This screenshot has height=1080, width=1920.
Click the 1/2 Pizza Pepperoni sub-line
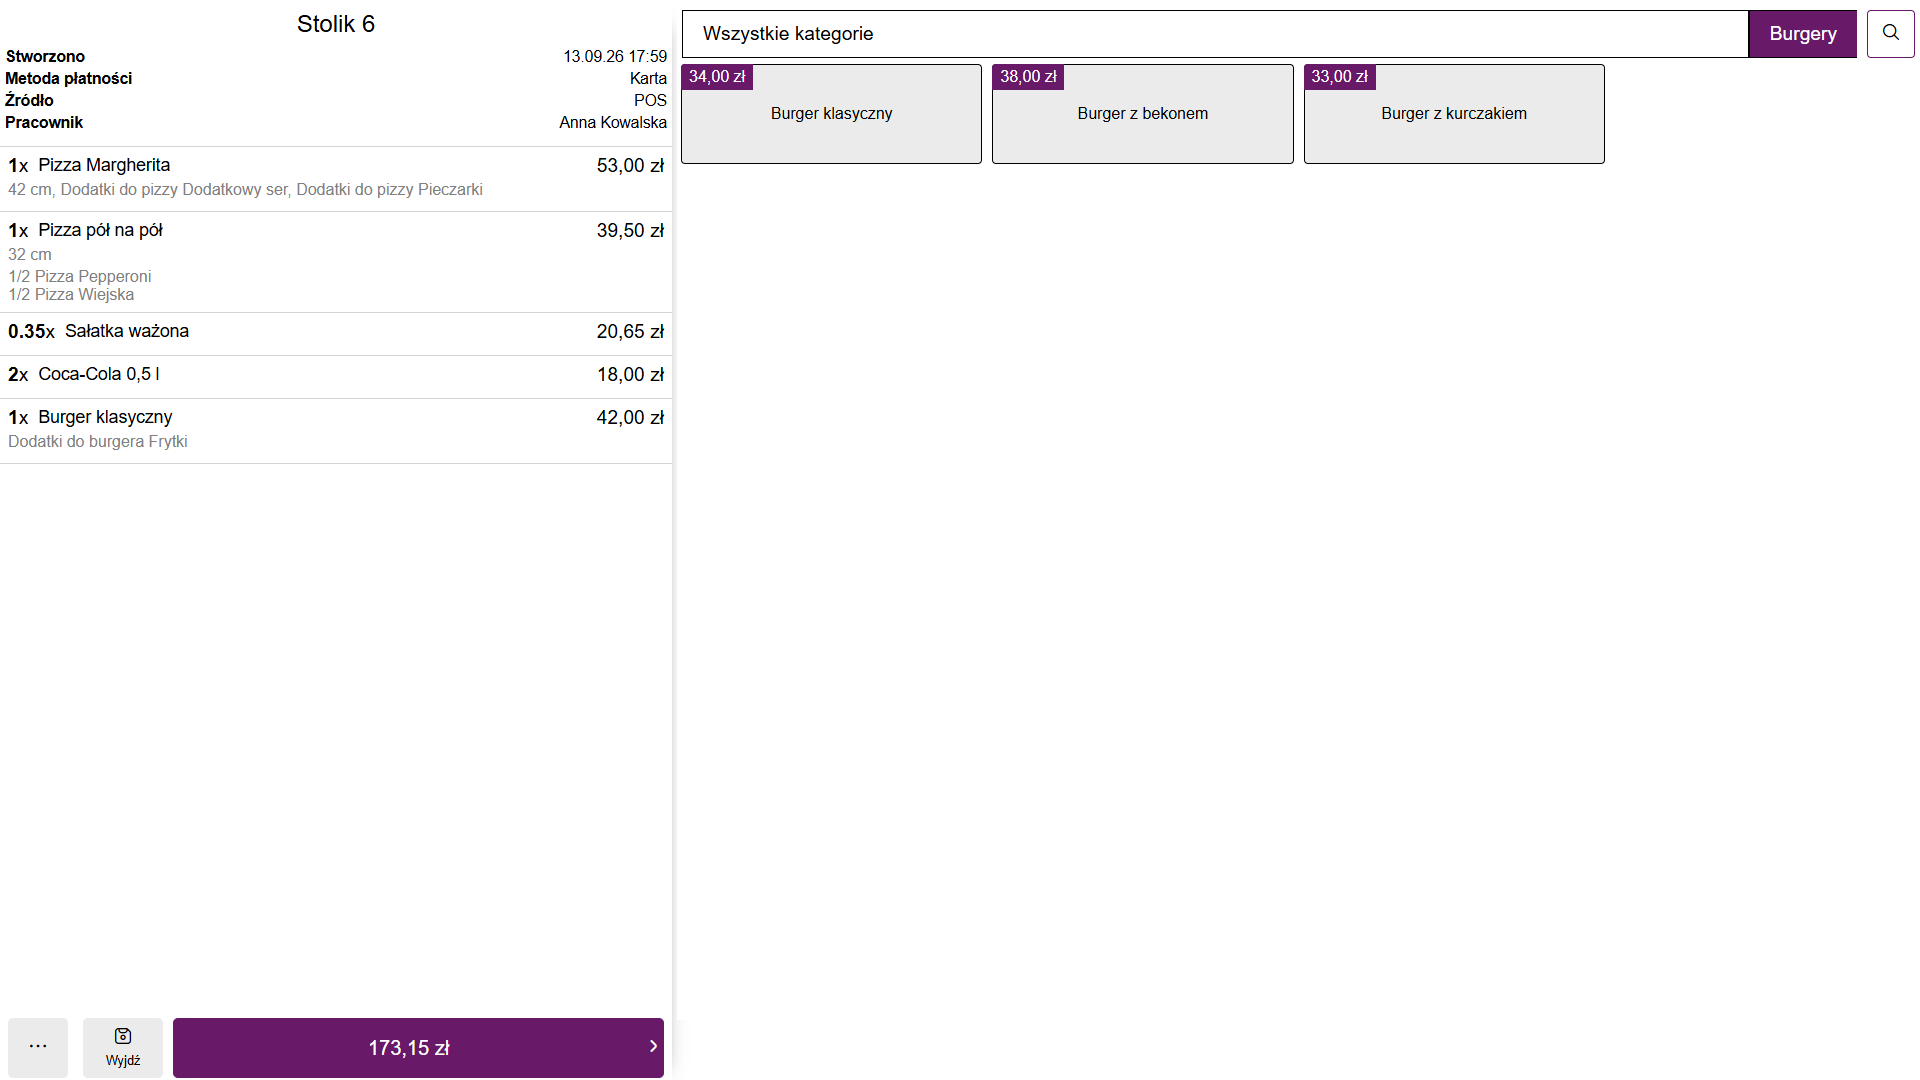(80, 276)
